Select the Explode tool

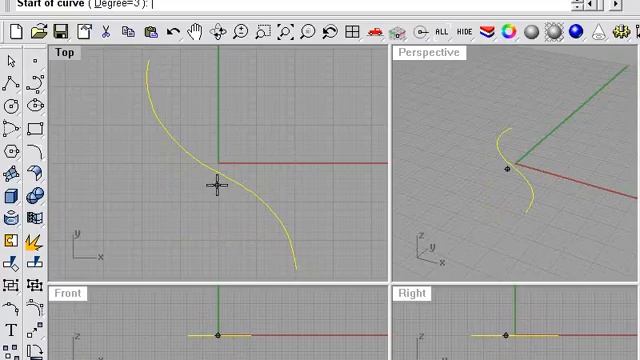pos(34,242)
